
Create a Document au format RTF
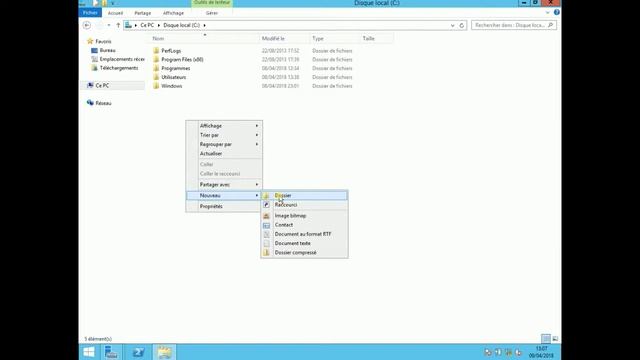pos(304,234)
